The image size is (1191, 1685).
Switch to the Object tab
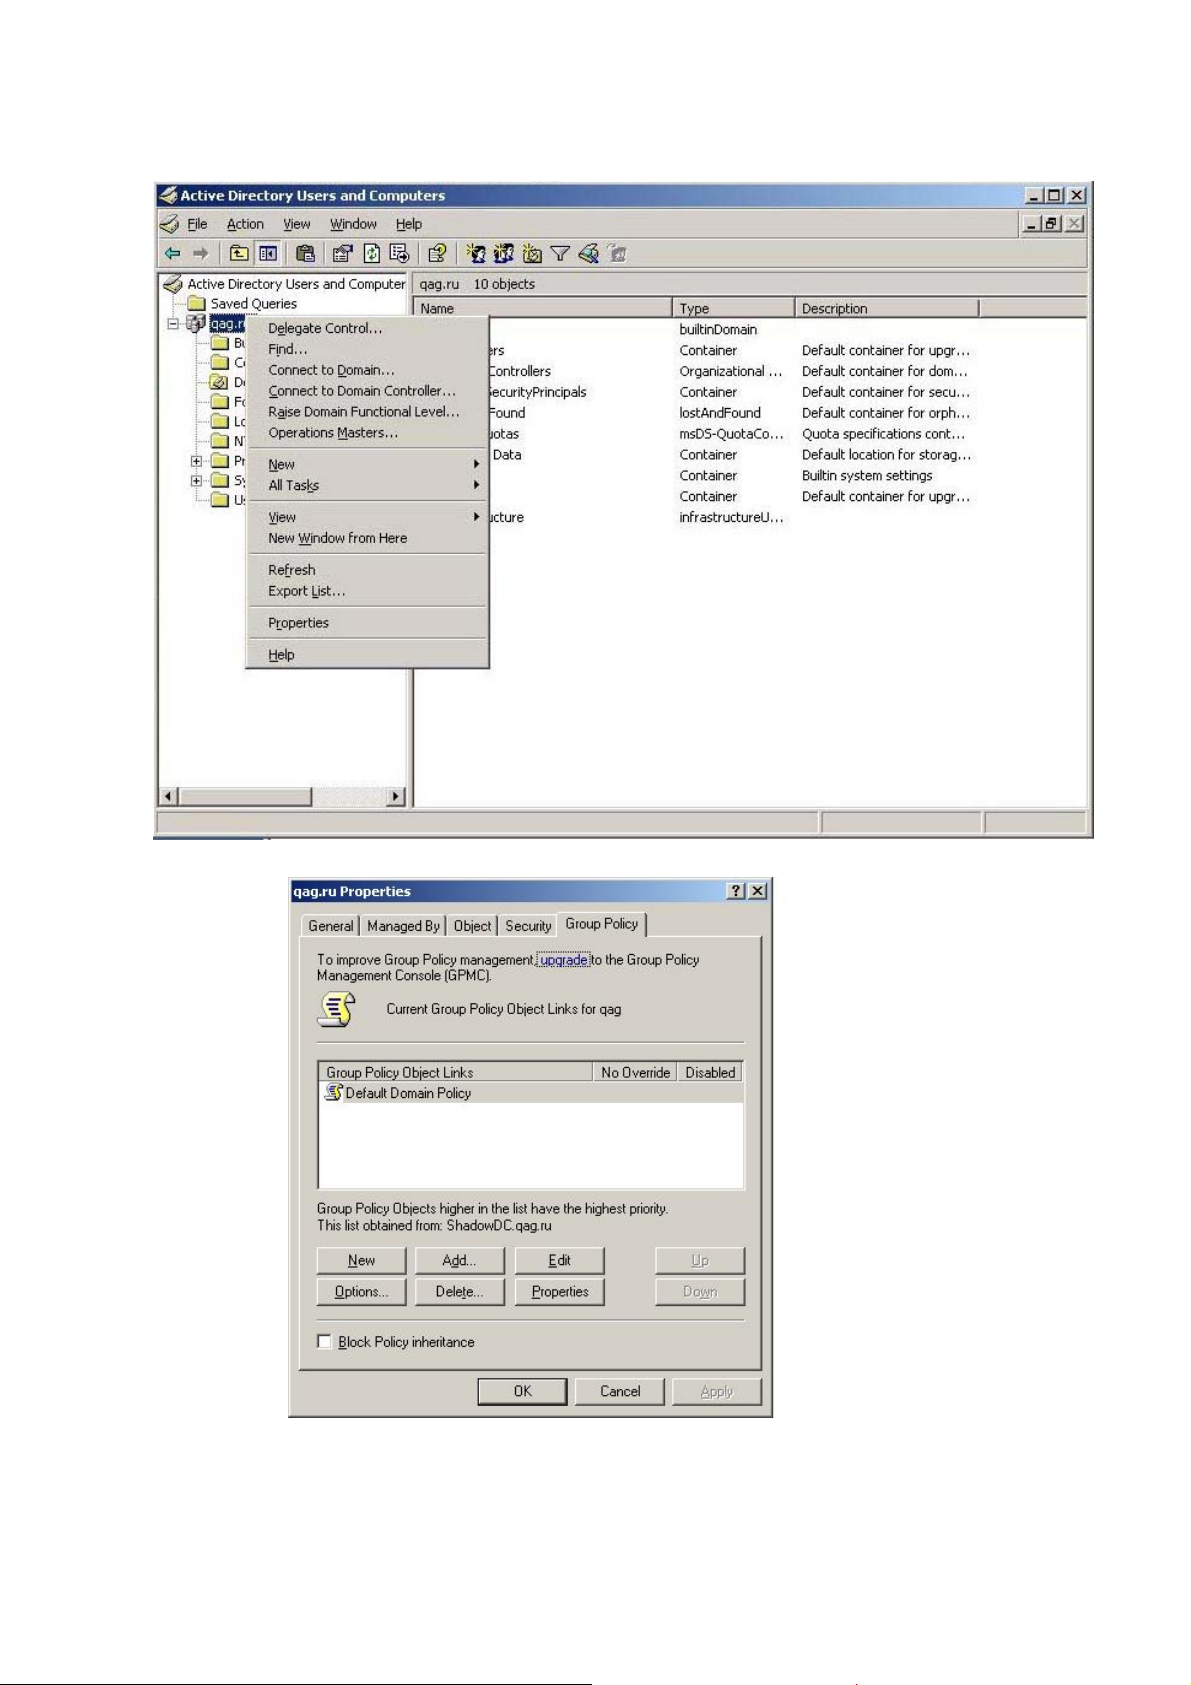pos(472,926)
